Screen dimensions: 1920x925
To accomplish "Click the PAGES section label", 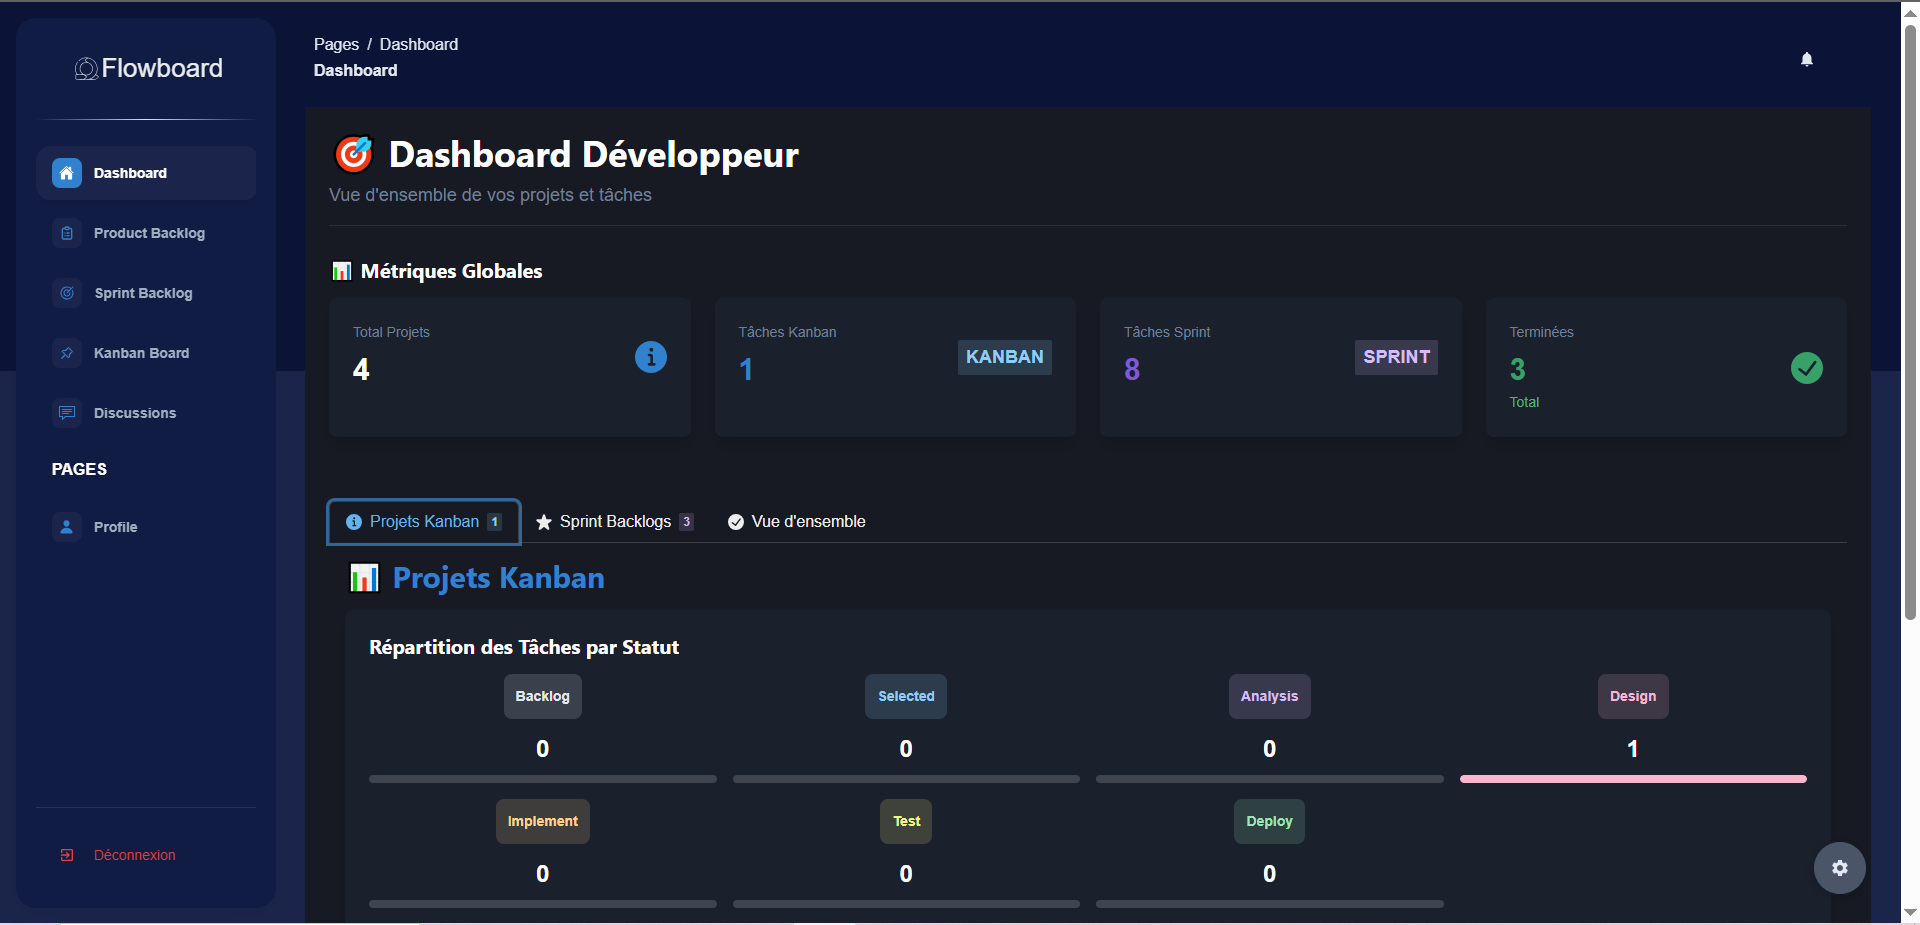I will [79, 469].
